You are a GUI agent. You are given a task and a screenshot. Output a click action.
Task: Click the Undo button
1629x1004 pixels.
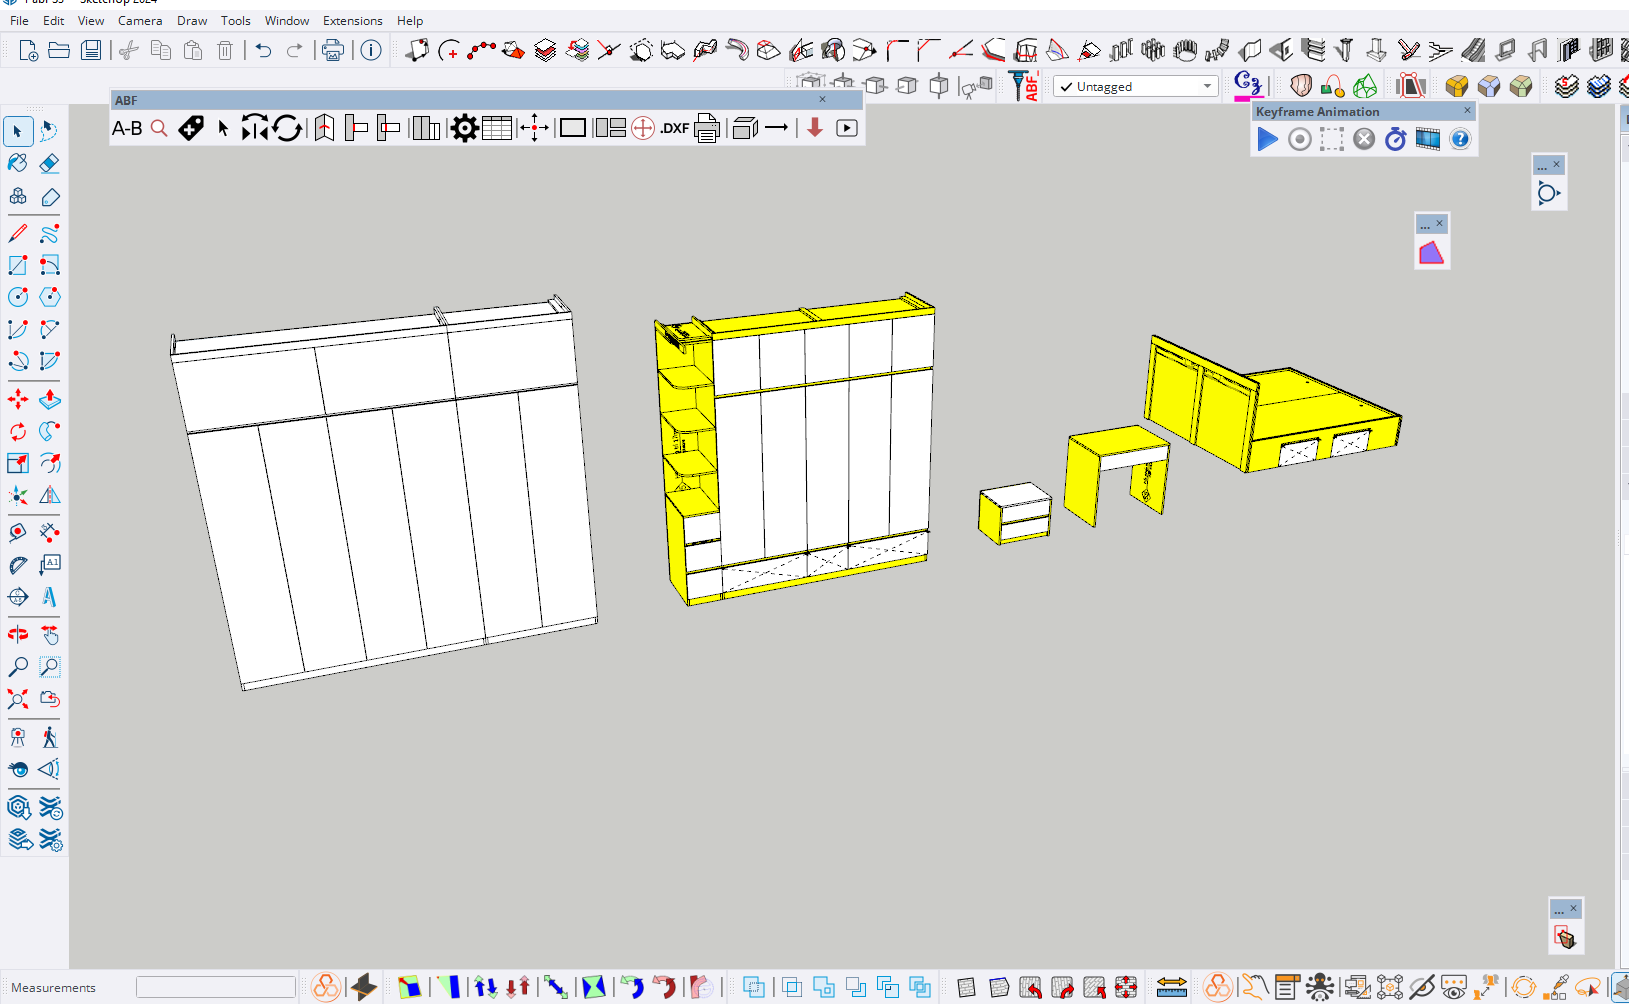(x=263, y=50)
